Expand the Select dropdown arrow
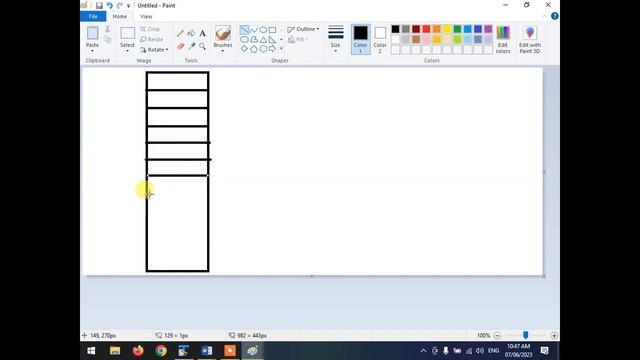This screenshot has height=360, width=640. (x=127, y=51)
